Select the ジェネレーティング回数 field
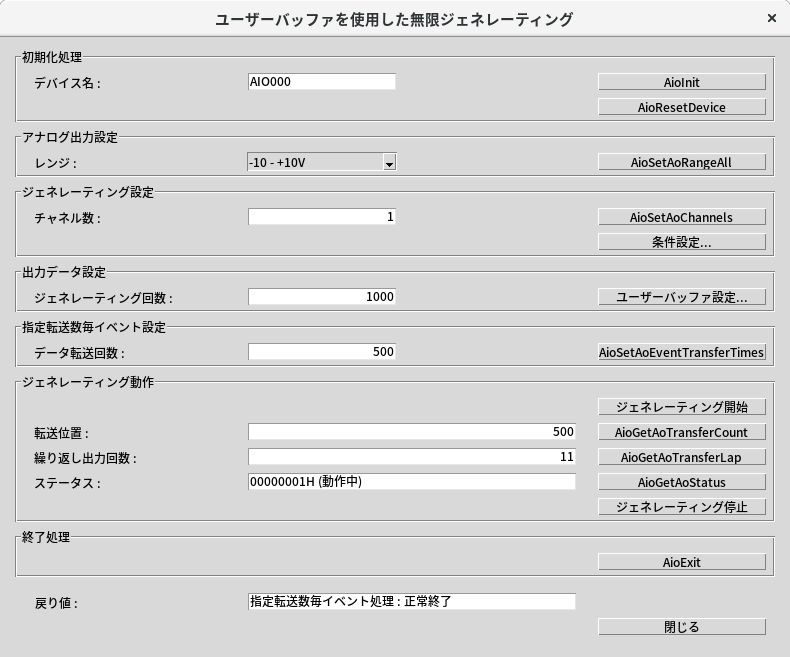Image resolution: width=790 pixels, height=657 pixels. pos(321,297)
